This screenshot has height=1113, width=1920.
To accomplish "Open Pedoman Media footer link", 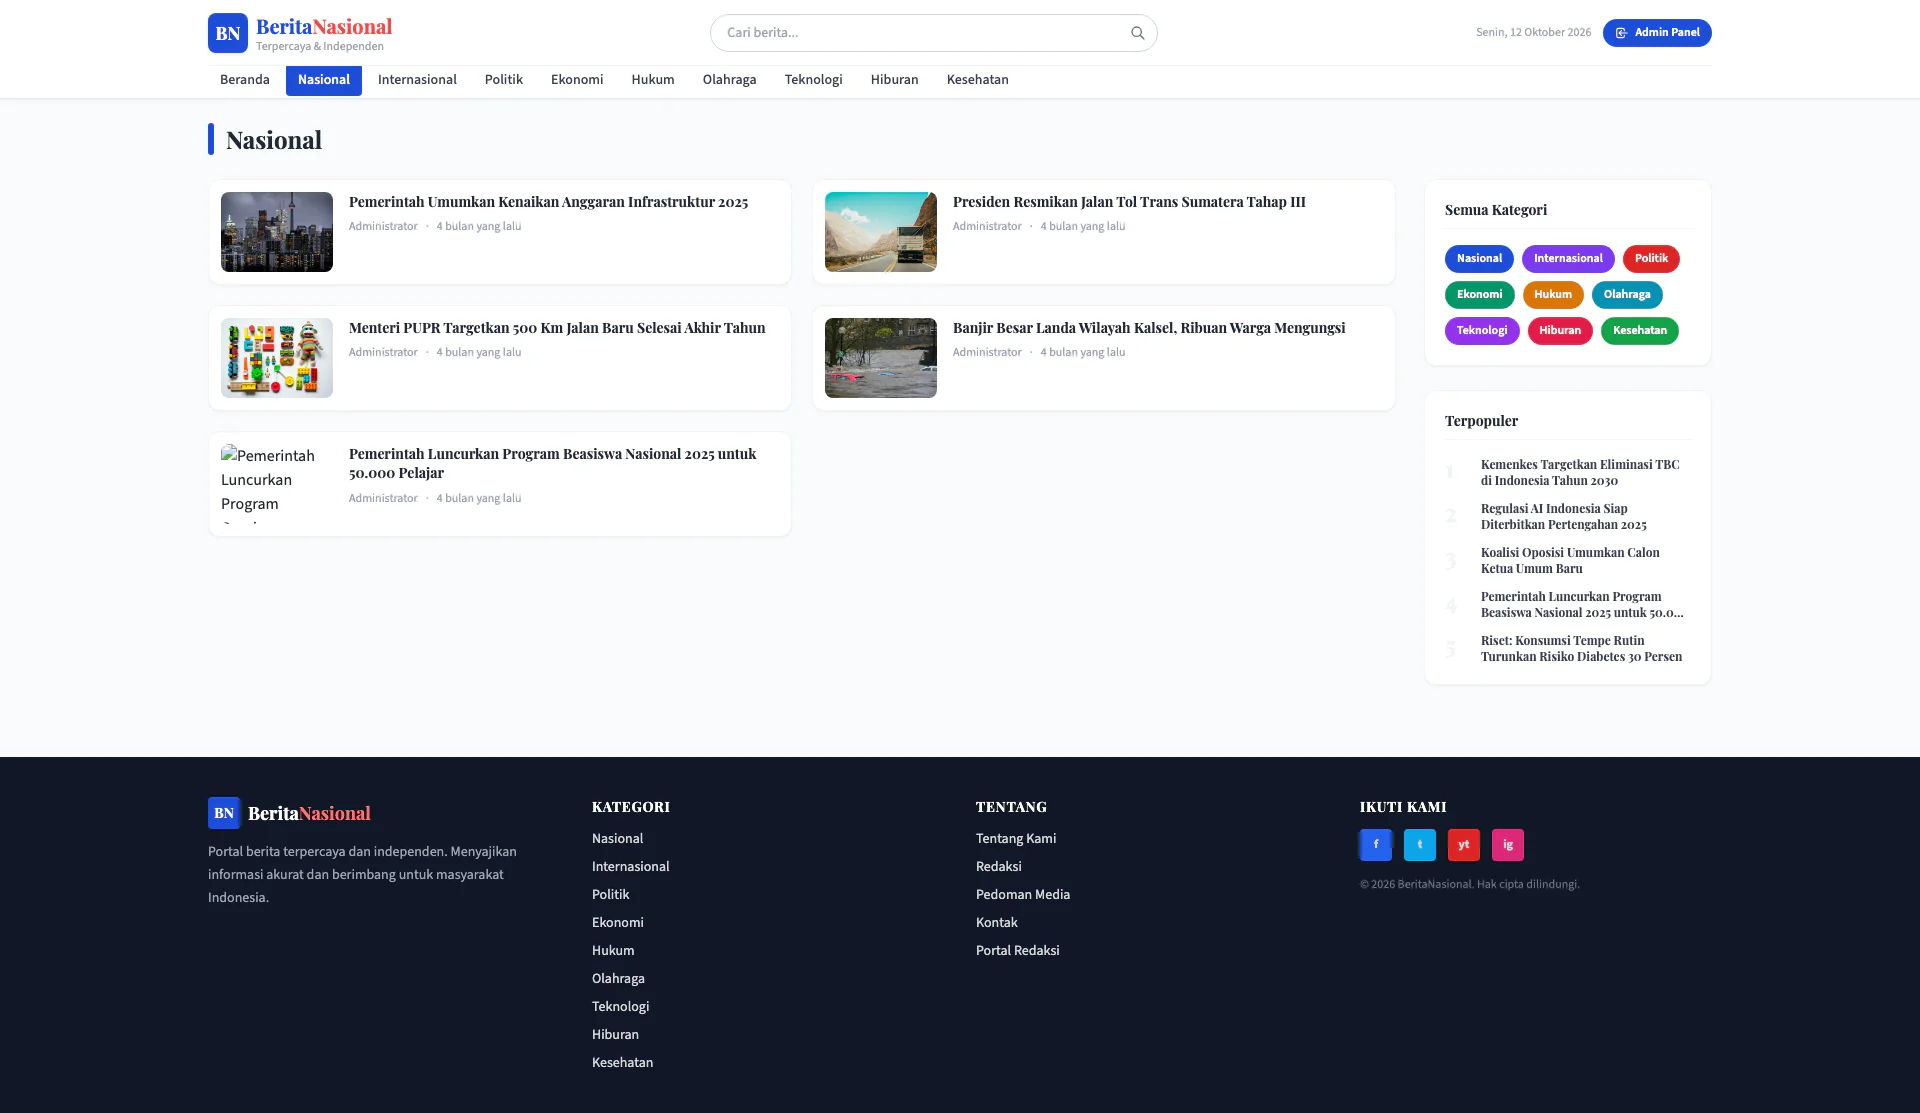I will tap(1023, 895).
